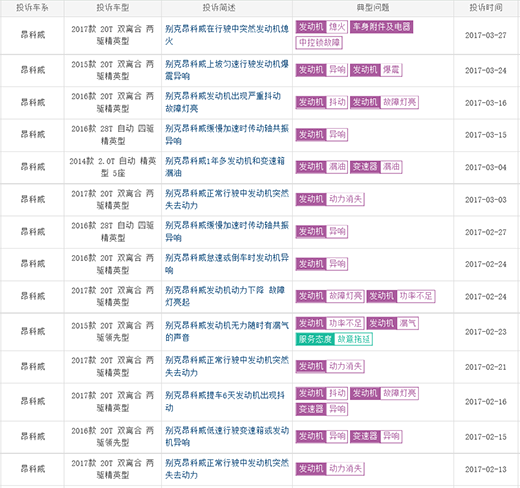Click the 投诉车型 column header
The image size is (520, 488).
(x=113, y=8)
